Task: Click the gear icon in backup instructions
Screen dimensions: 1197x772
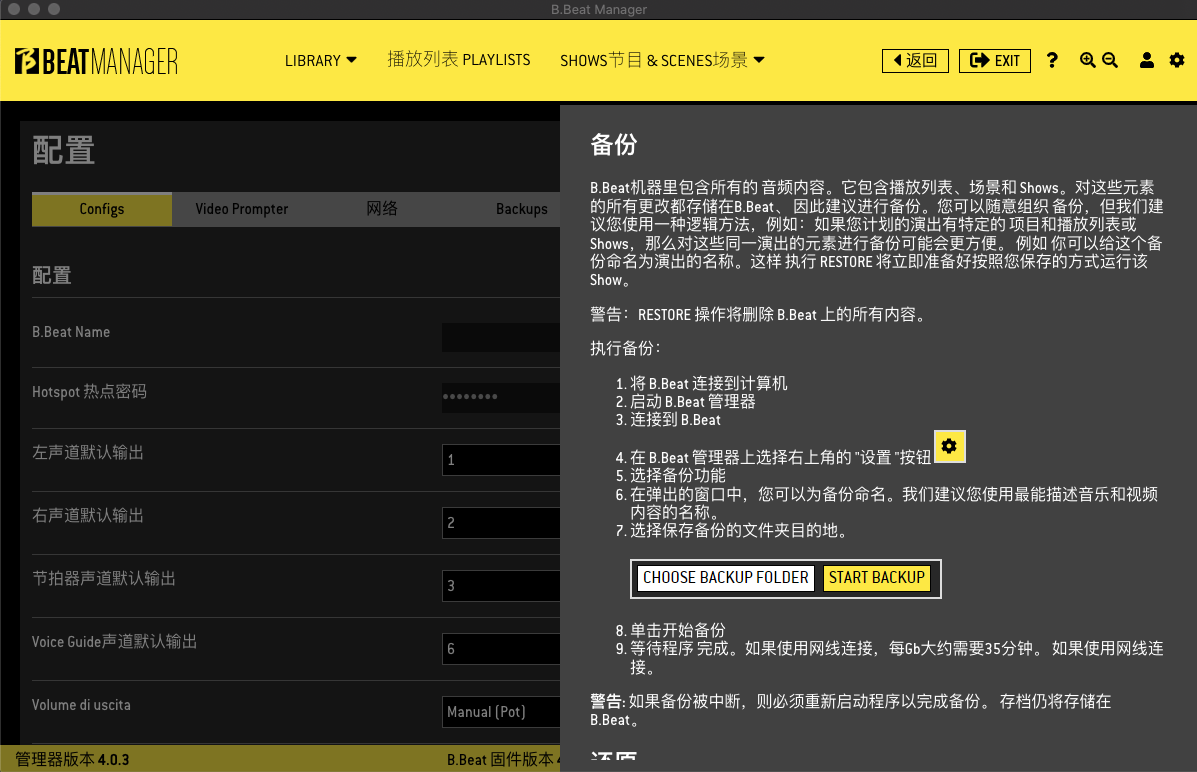Action: (x=949, y=447)
